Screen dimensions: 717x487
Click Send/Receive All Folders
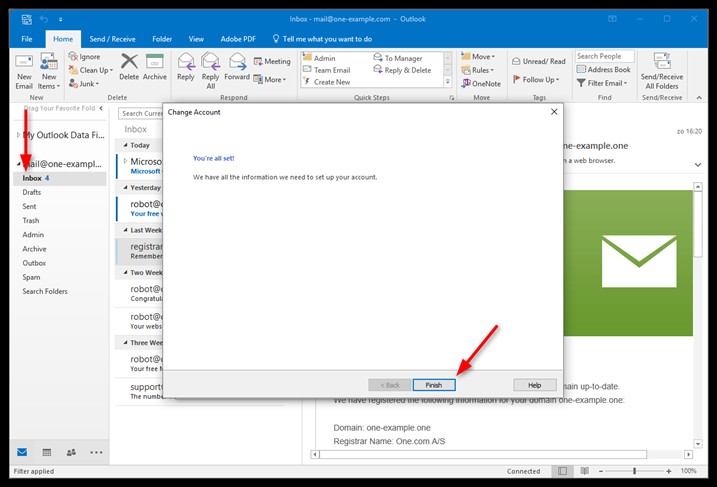[662, 71]
